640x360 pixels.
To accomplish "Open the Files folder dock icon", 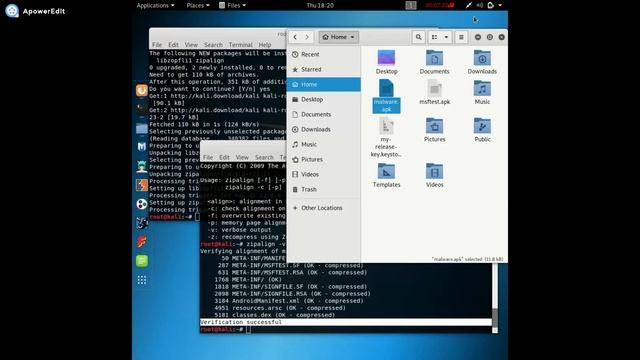I will (142, 129).
